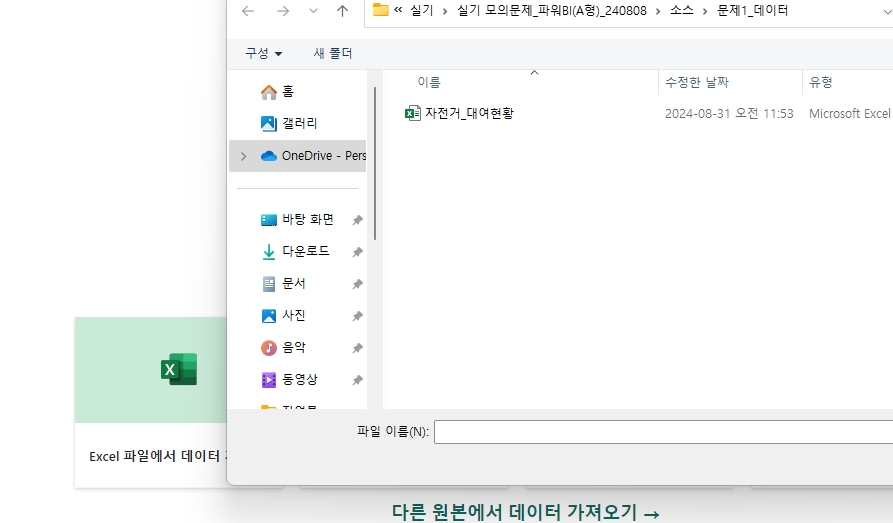893x523 pixels.
Task: Sort files by 유형 column header
Action: 821,82
